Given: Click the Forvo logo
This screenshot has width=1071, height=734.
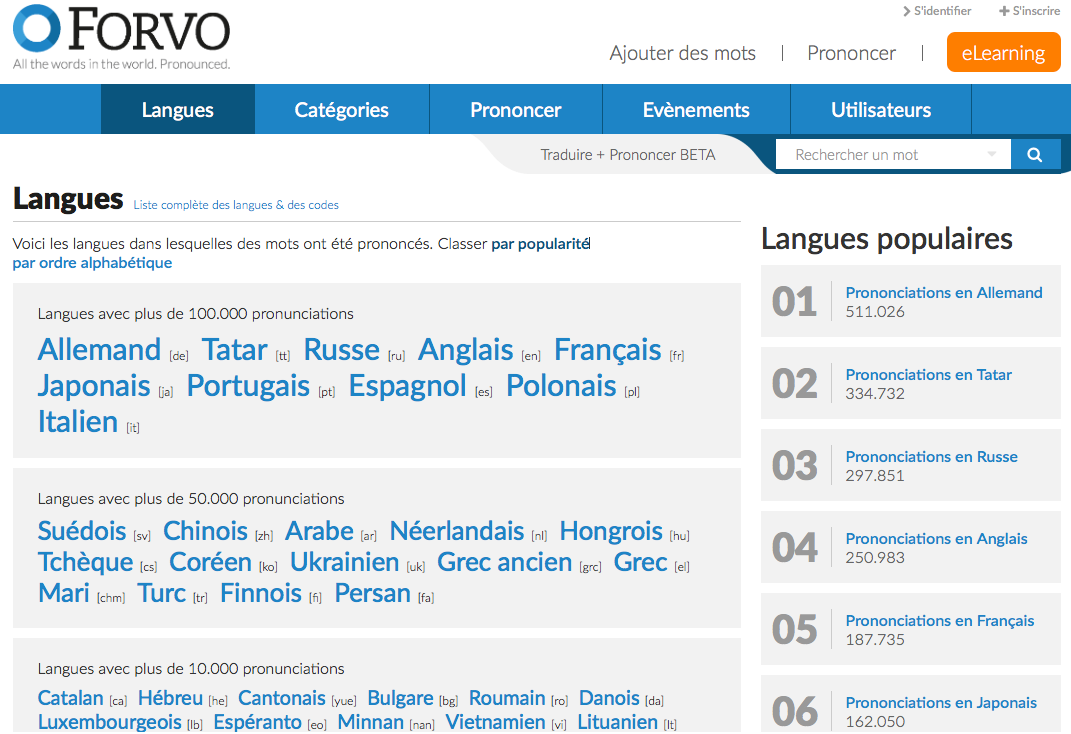Looking at the screenshot, I should click(120, 35).
